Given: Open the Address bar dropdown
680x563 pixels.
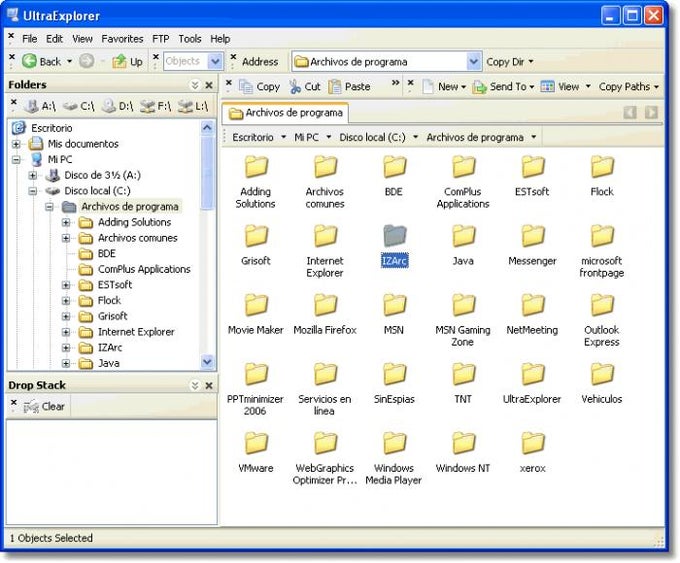Looking at the screenshot, I should tap(474, 62).
